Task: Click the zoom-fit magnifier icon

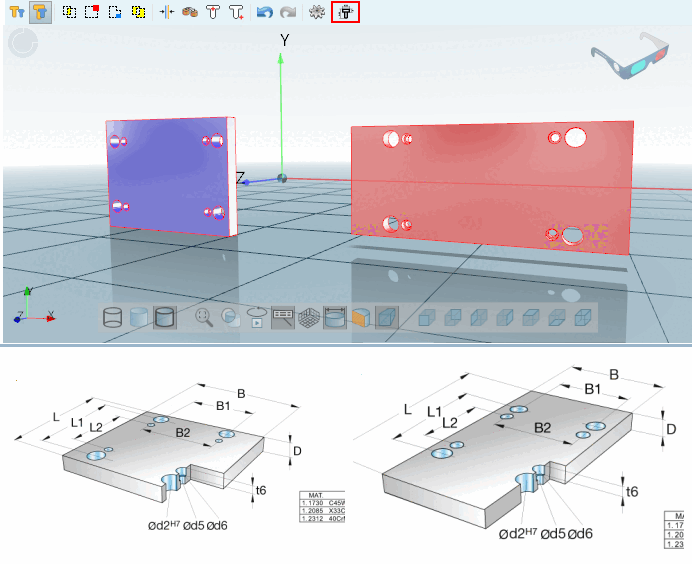Action: pyautogui.click(x=203, y=317)
